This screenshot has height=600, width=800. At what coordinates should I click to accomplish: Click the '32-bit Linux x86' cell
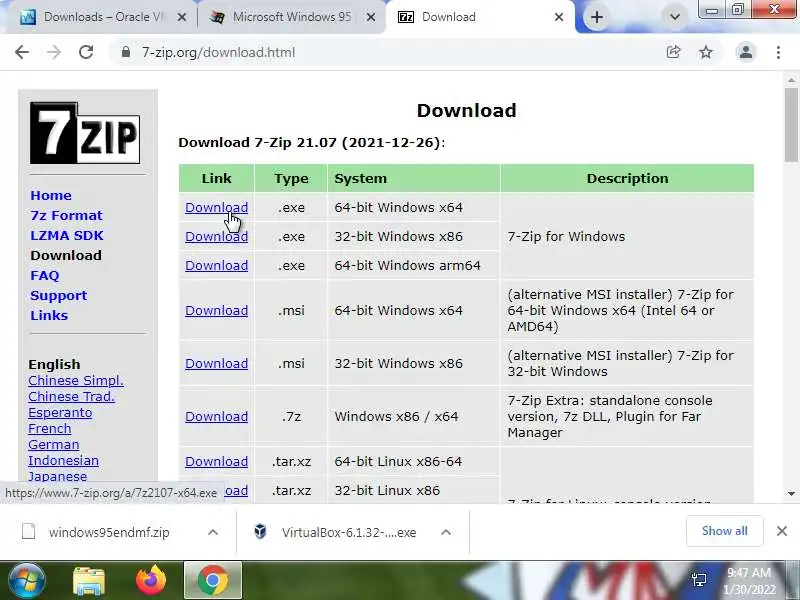point(413,490)
